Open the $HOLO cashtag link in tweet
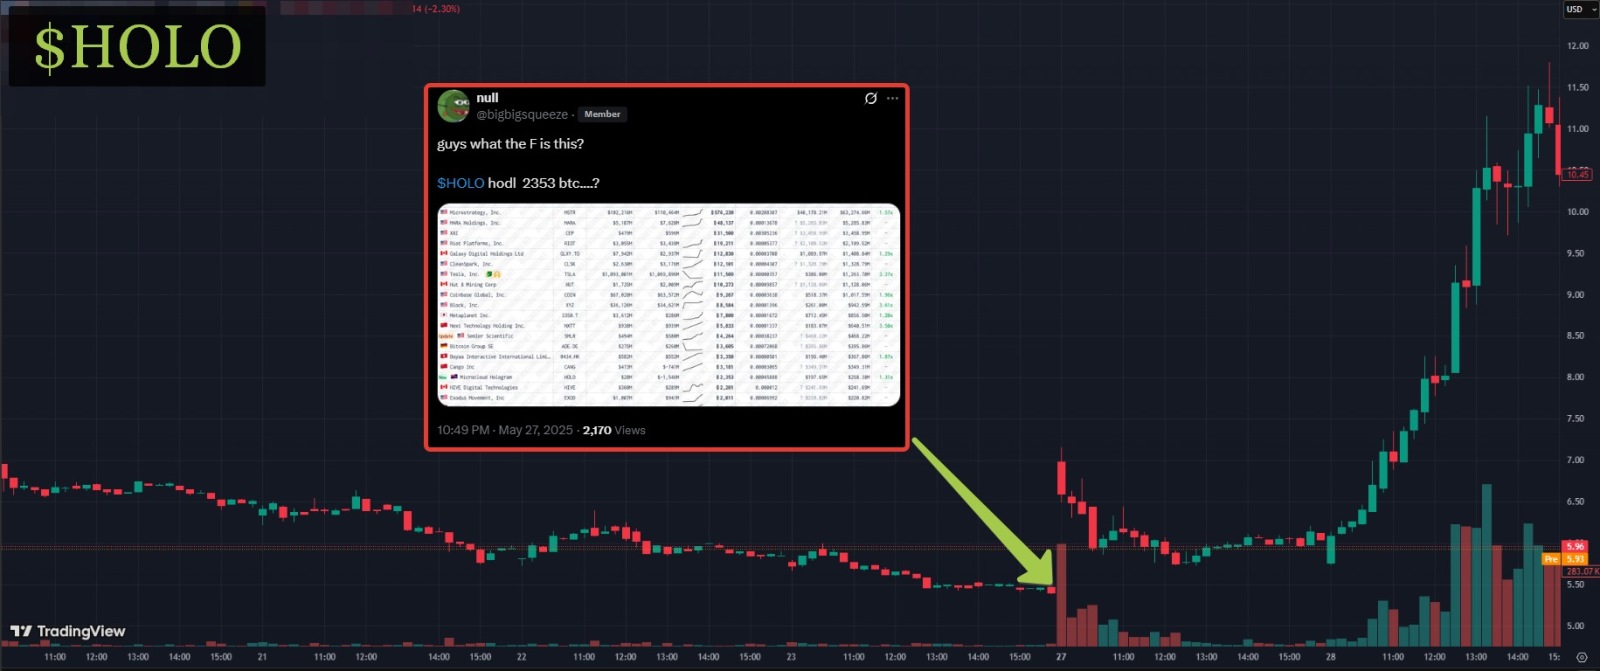The image size is (1600, 671). (461, 183)
